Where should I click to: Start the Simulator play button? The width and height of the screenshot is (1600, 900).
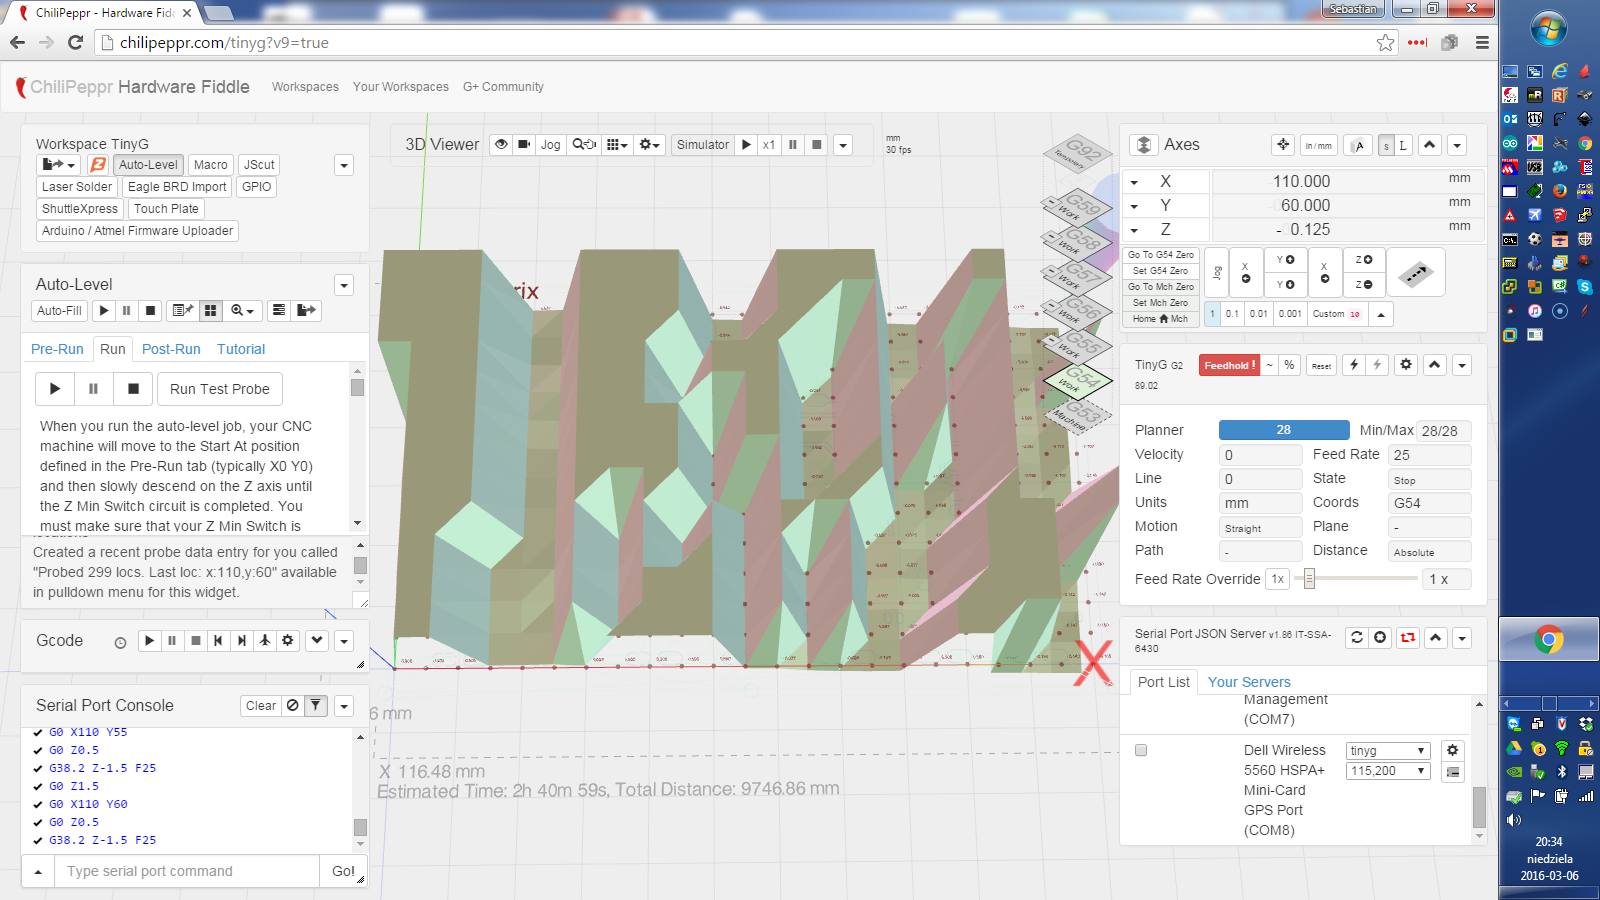(746, 145)
